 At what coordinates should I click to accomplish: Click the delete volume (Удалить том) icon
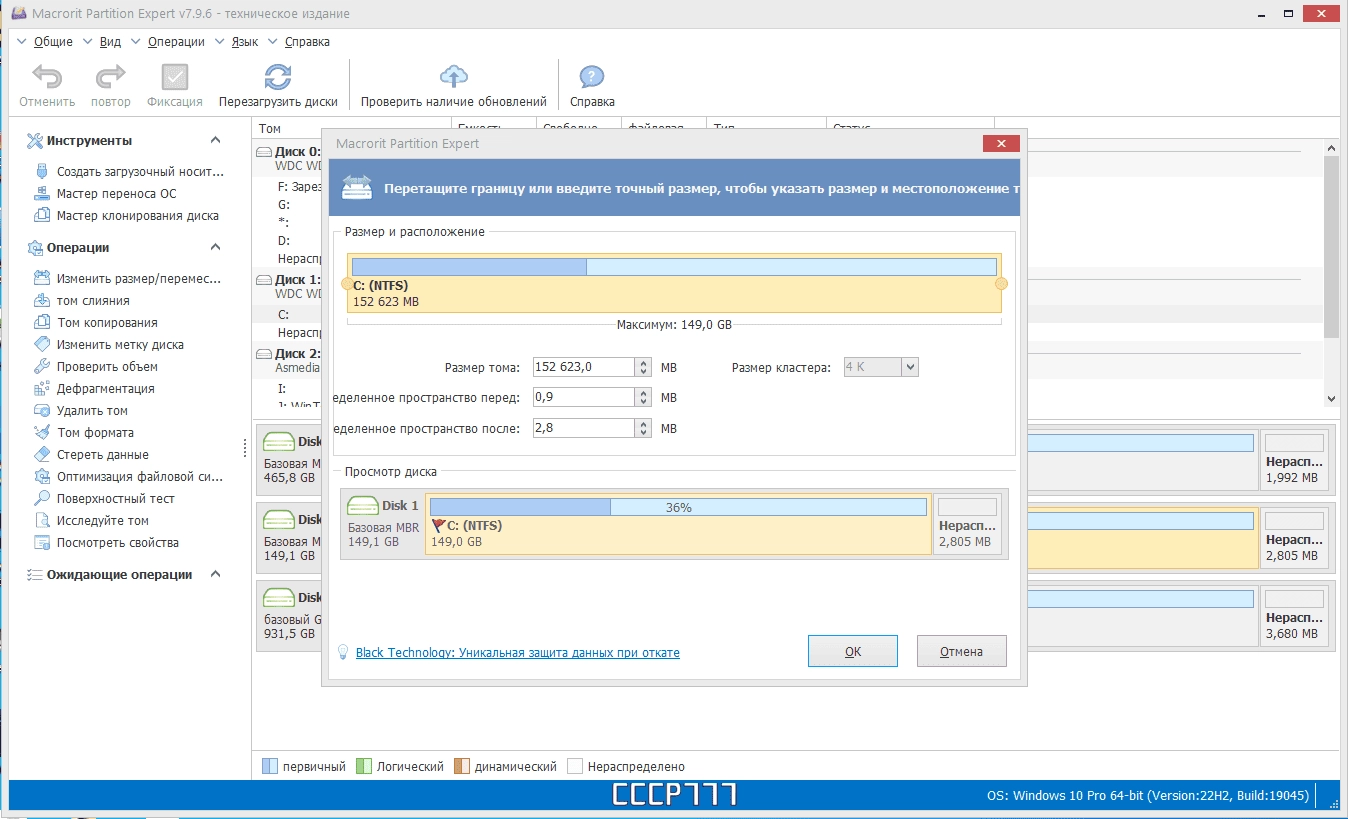tap(41, 411)
